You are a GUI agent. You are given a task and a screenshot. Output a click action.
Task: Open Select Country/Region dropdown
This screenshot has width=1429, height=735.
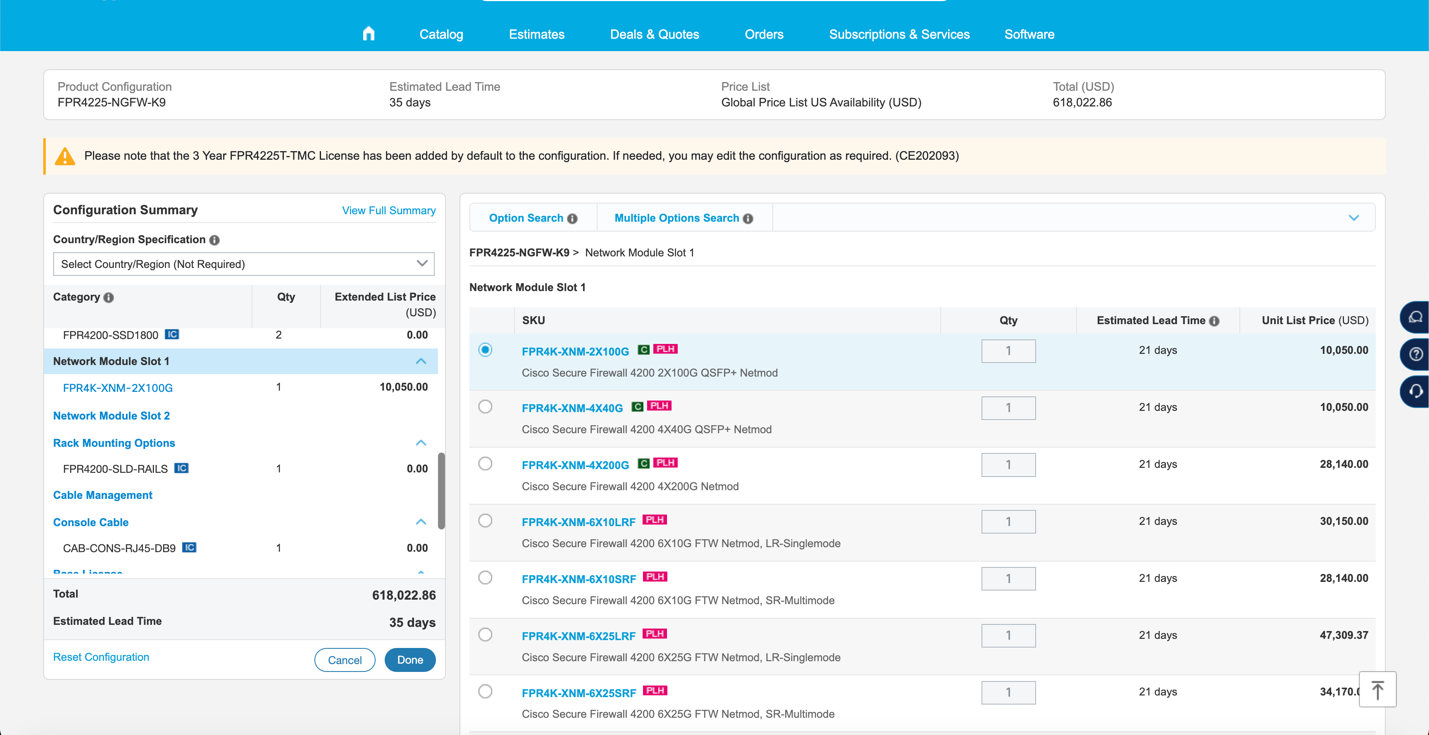click(244, 264)
